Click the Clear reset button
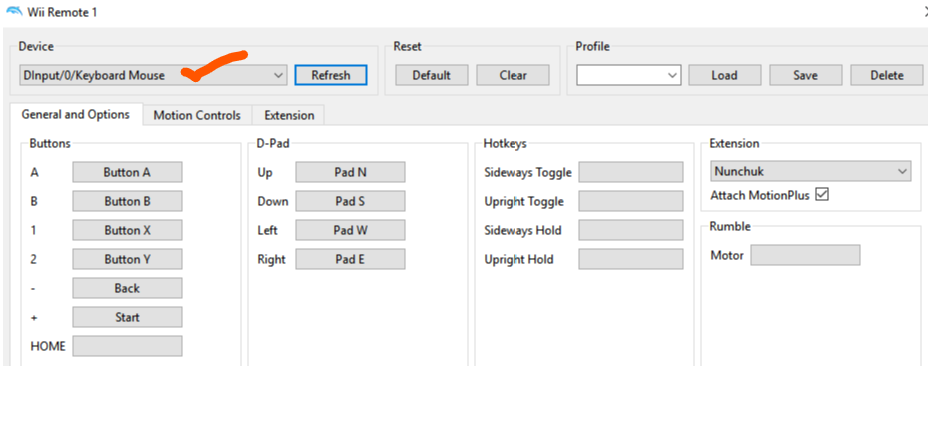948x448 pixels. coord(513,75)
